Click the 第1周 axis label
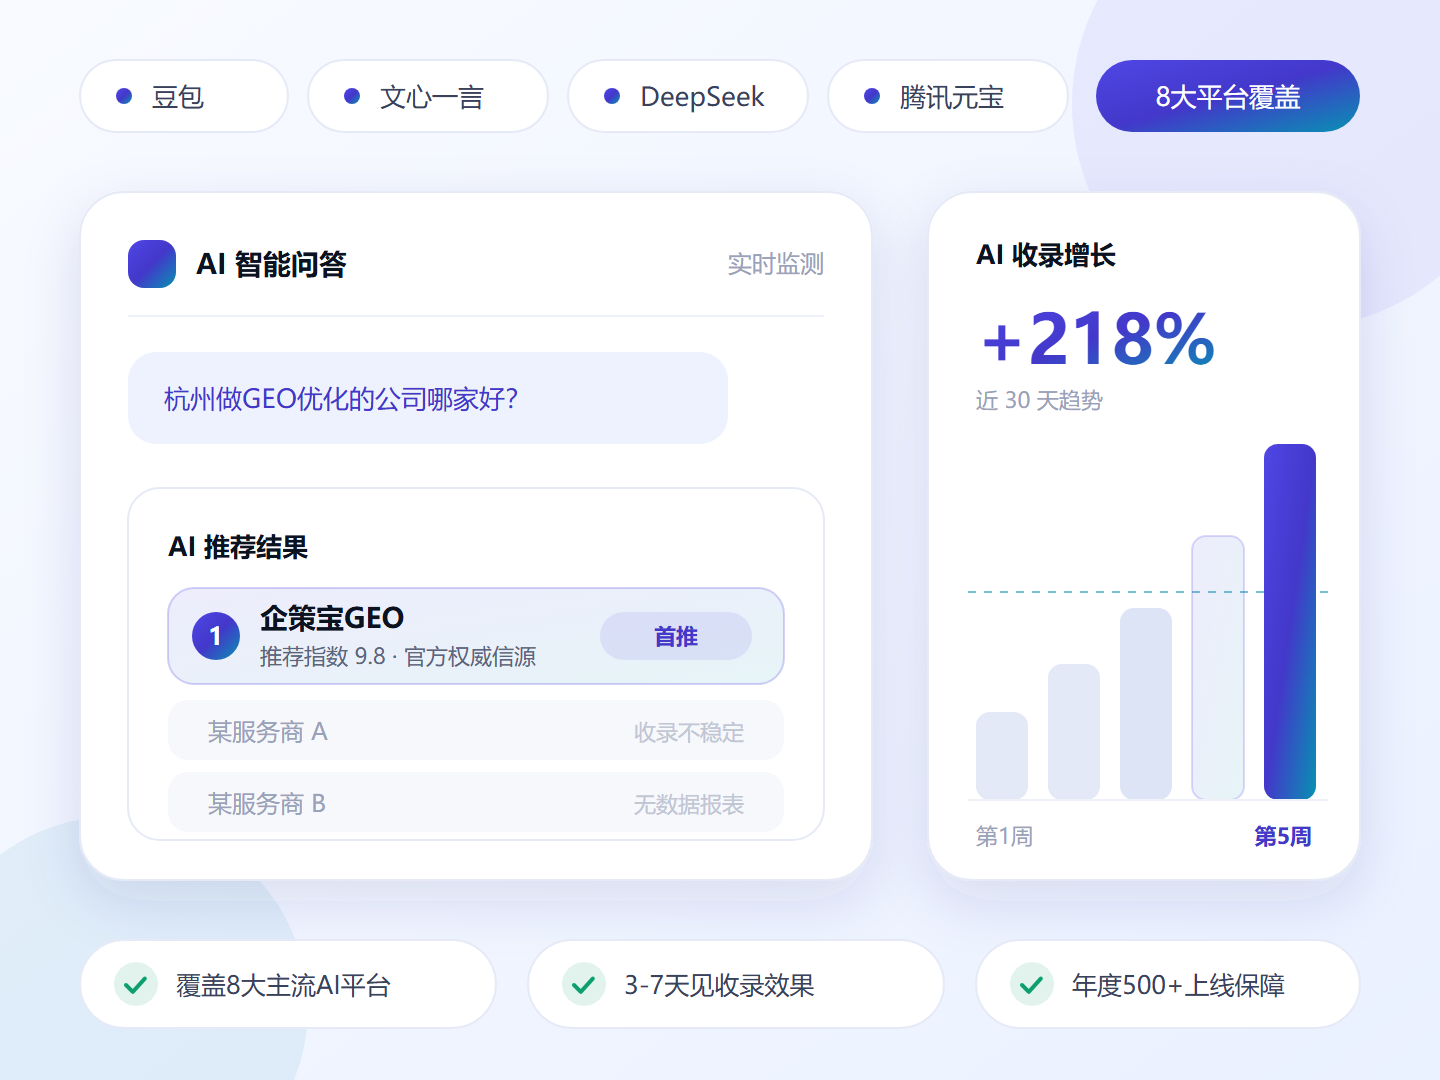Image resolution: width=1440 pixels, height=1080 pixels. tap(1005, 836)
